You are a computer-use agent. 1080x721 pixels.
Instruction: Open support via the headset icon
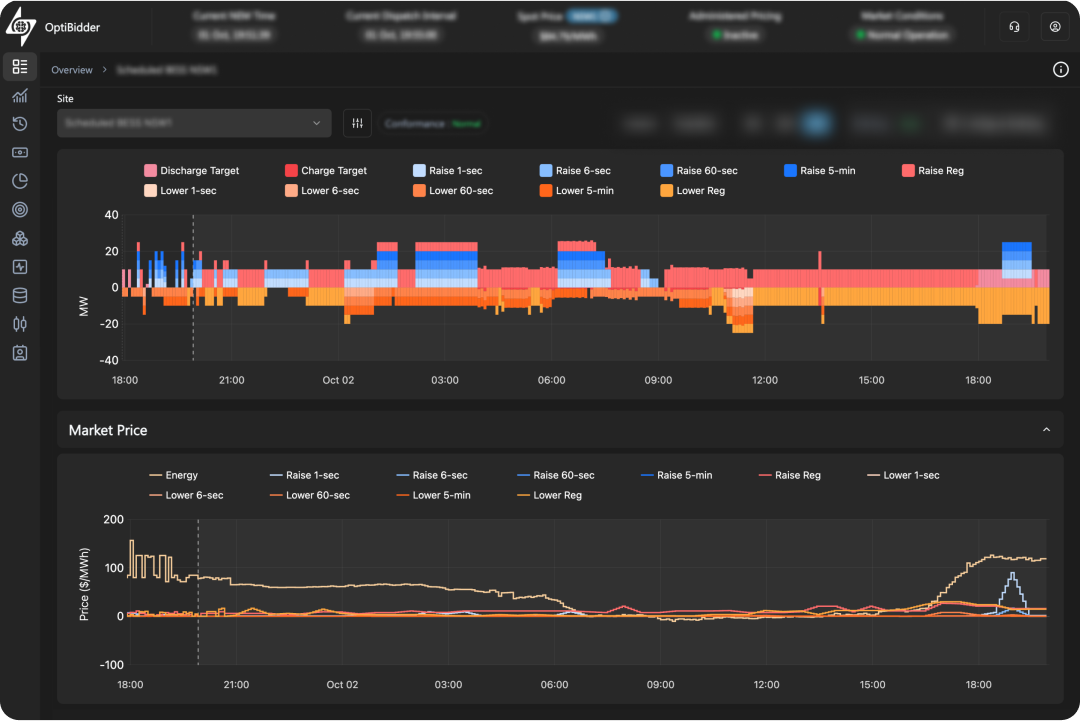1015,27
